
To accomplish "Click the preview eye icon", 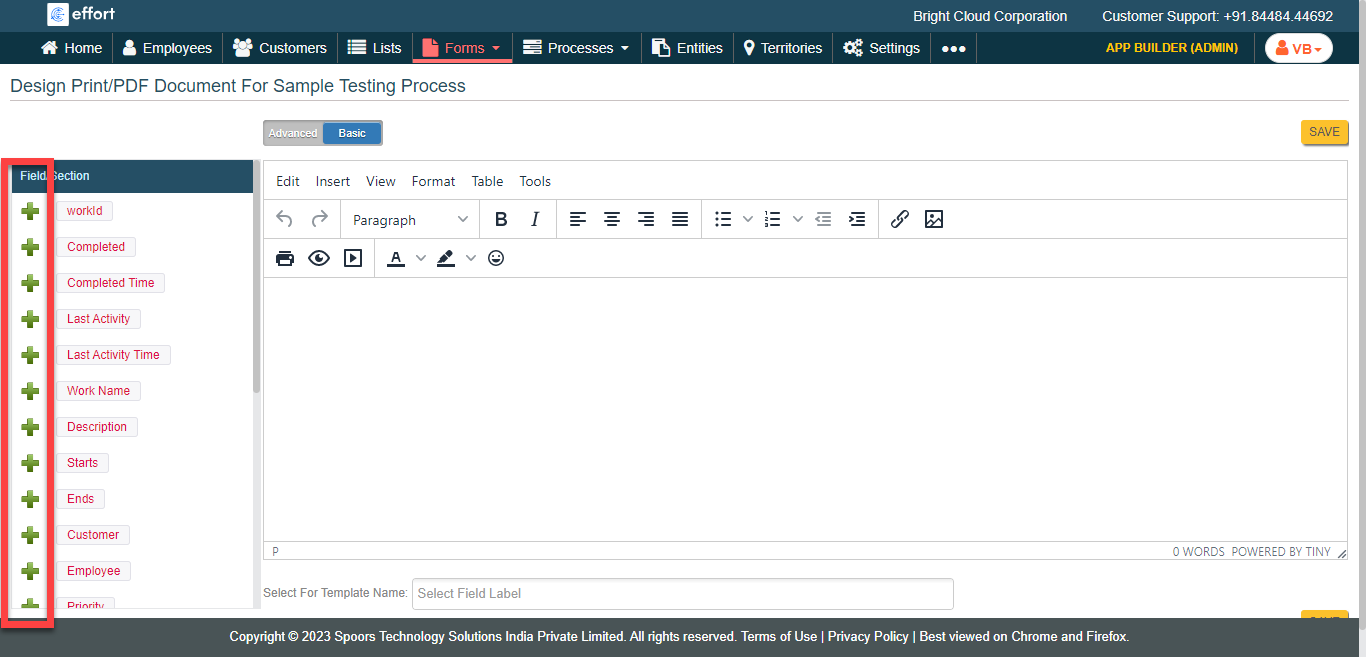I will 319,258.
